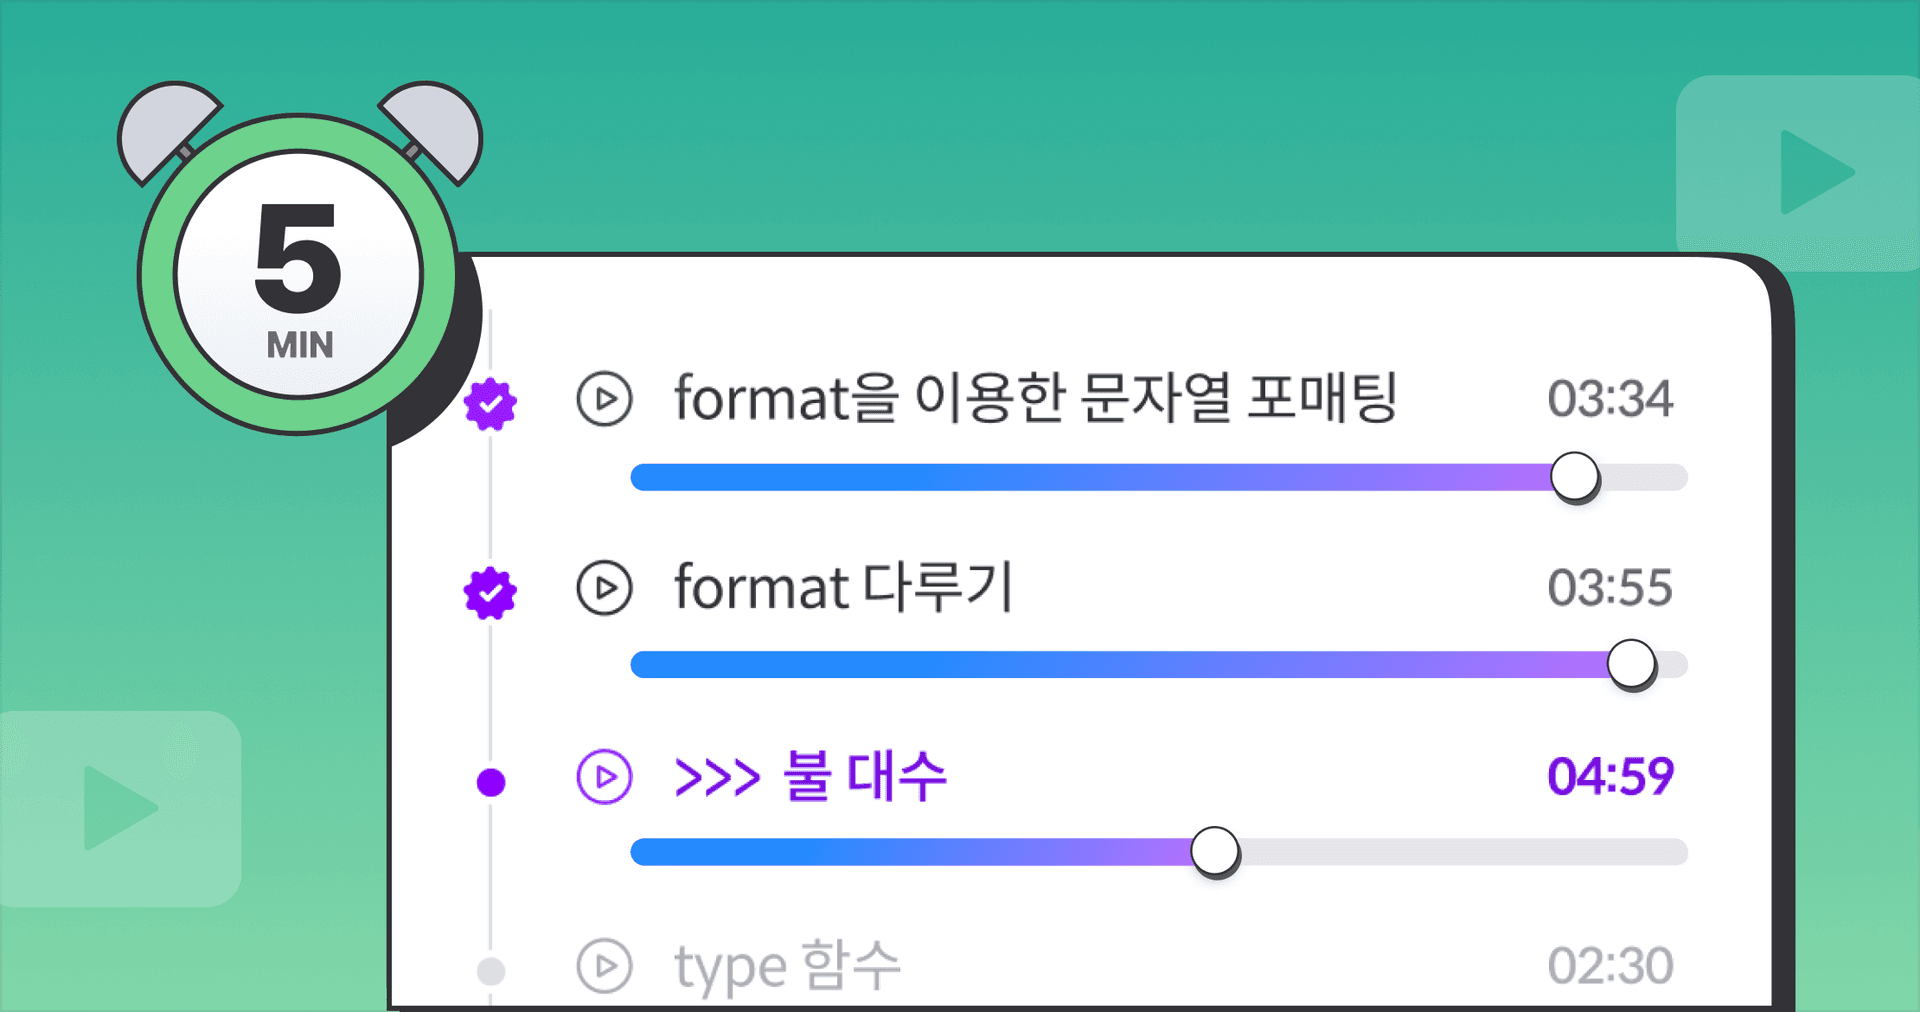Image resolution: width=1920 pixels, height=1012 pixels.
Task: Click the 5 MIN alarm clock icon
Action: 298,272
